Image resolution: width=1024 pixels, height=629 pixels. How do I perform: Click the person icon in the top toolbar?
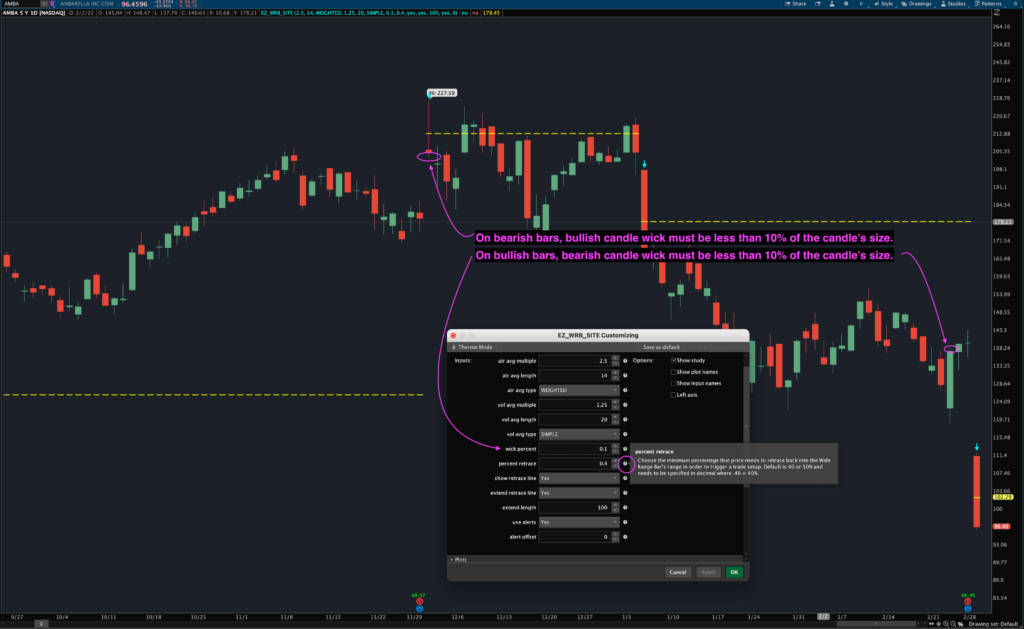[x=831, y=4]
